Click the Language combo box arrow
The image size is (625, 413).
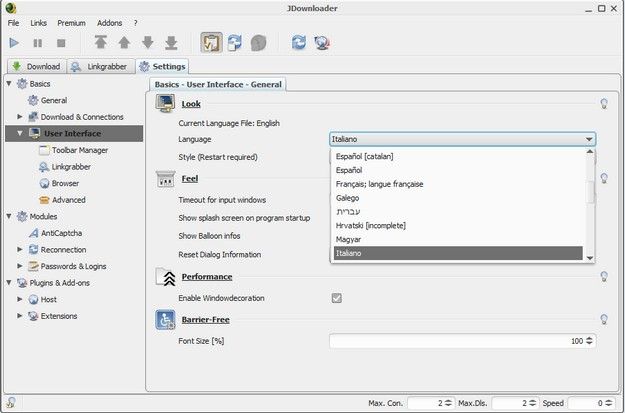[x=588, y=140]
